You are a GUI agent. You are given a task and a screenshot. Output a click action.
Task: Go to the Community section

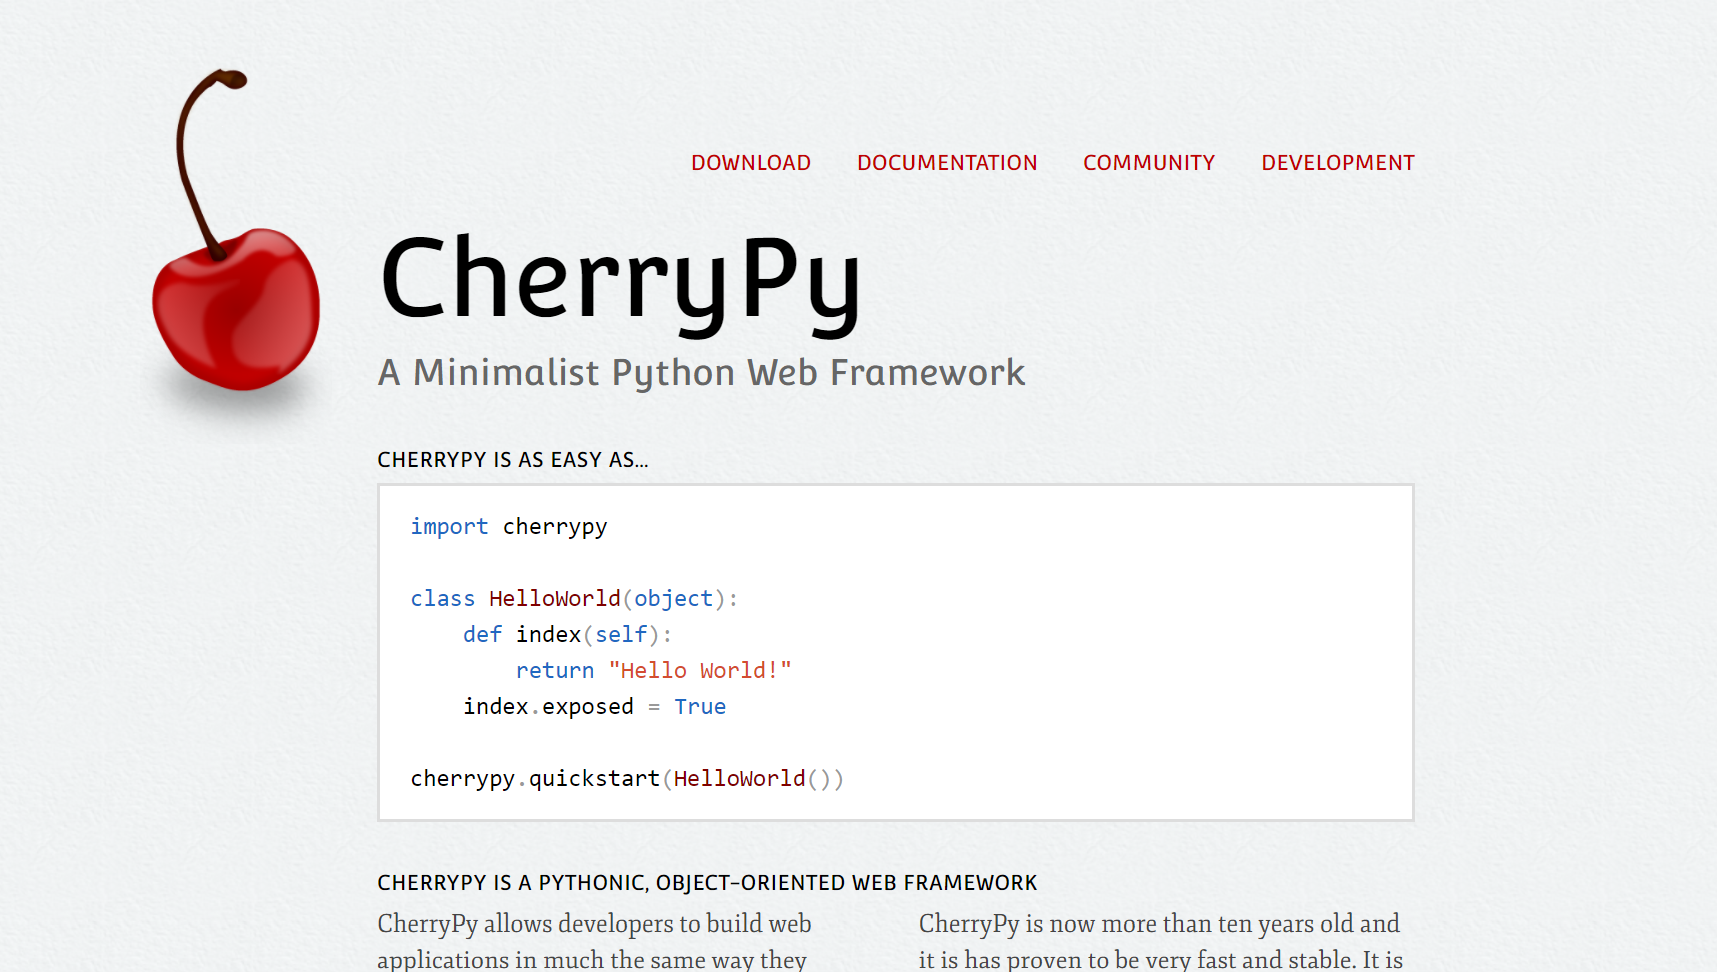[1149, 163]
